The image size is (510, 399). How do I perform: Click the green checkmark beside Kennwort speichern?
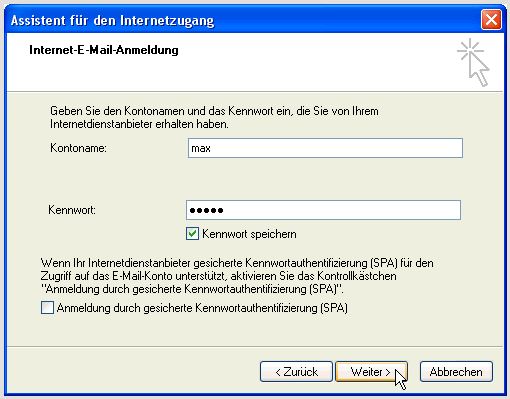coord(192,234)
